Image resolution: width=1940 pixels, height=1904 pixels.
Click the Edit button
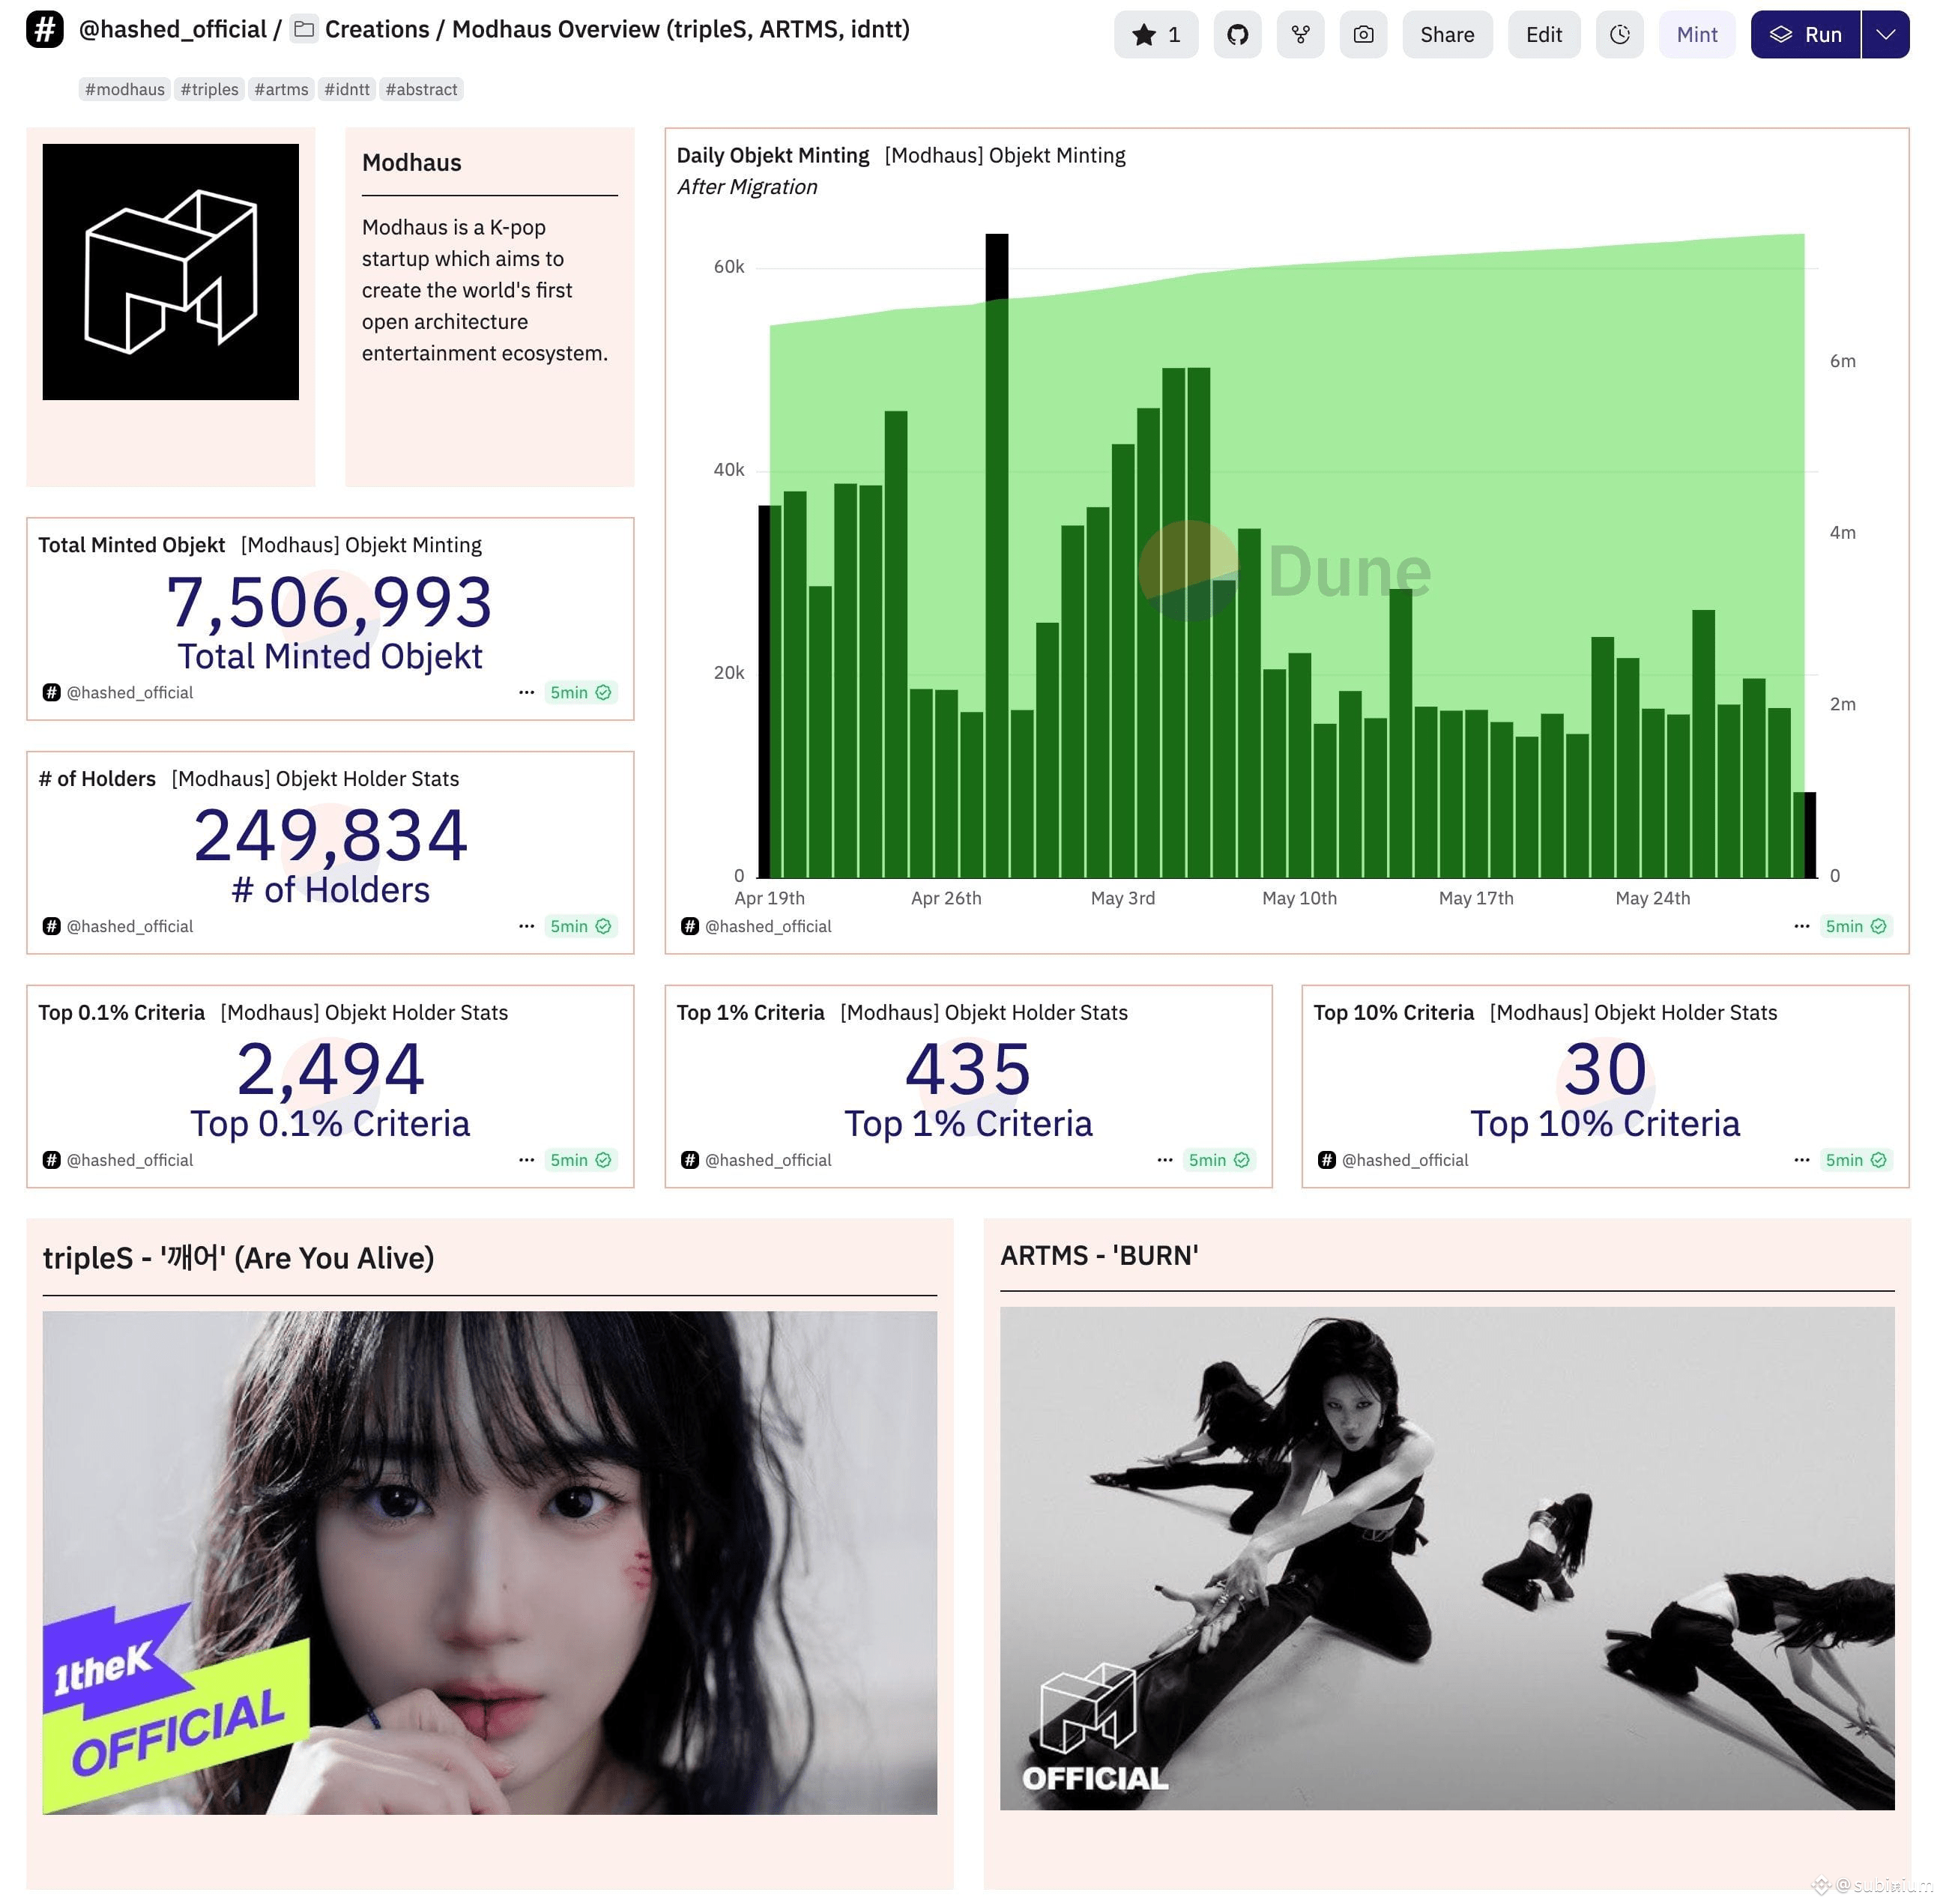(x=1544, y=35)
